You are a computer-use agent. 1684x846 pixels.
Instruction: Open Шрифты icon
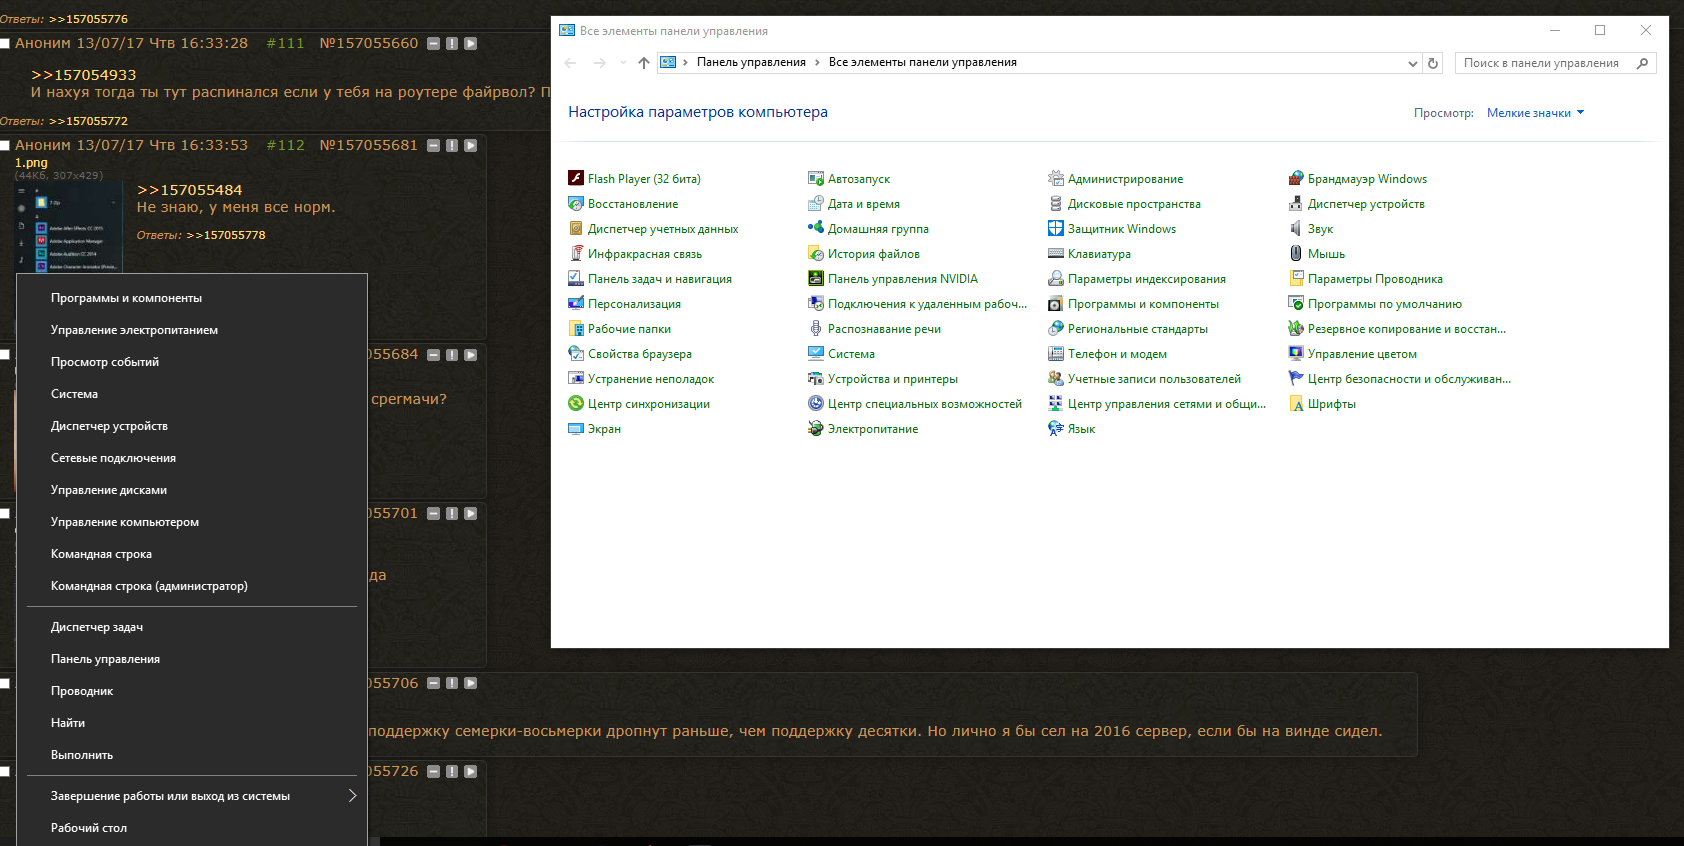(1296, 404)
